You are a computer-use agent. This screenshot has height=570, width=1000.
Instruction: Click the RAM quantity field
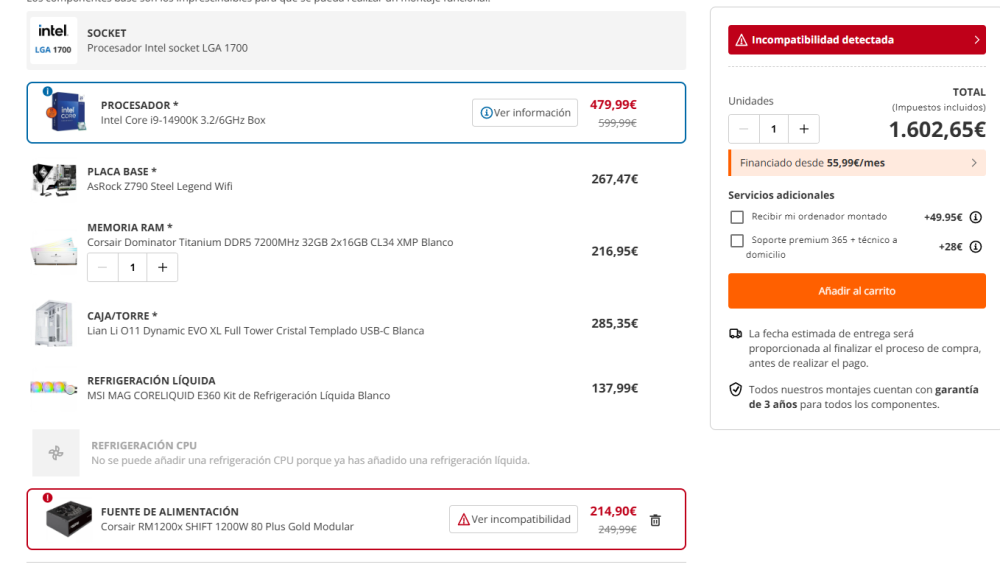(133, 268)
